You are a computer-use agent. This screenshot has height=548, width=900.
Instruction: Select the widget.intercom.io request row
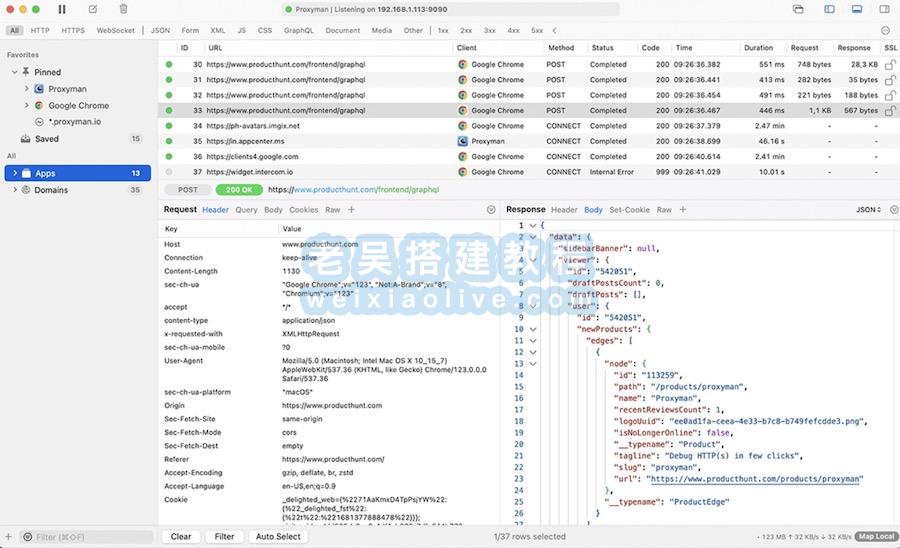coord(529,172)
